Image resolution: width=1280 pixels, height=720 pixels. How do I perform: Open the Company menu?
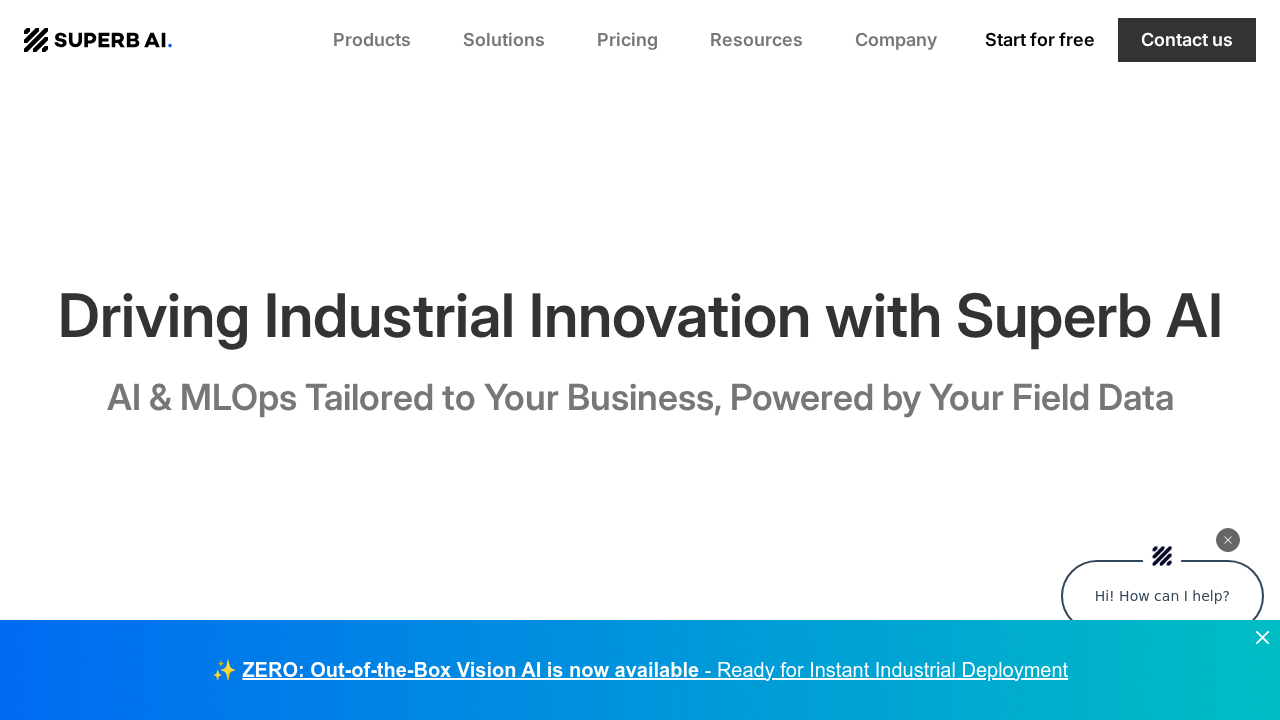pyautogui.click(x=896, y=40)
